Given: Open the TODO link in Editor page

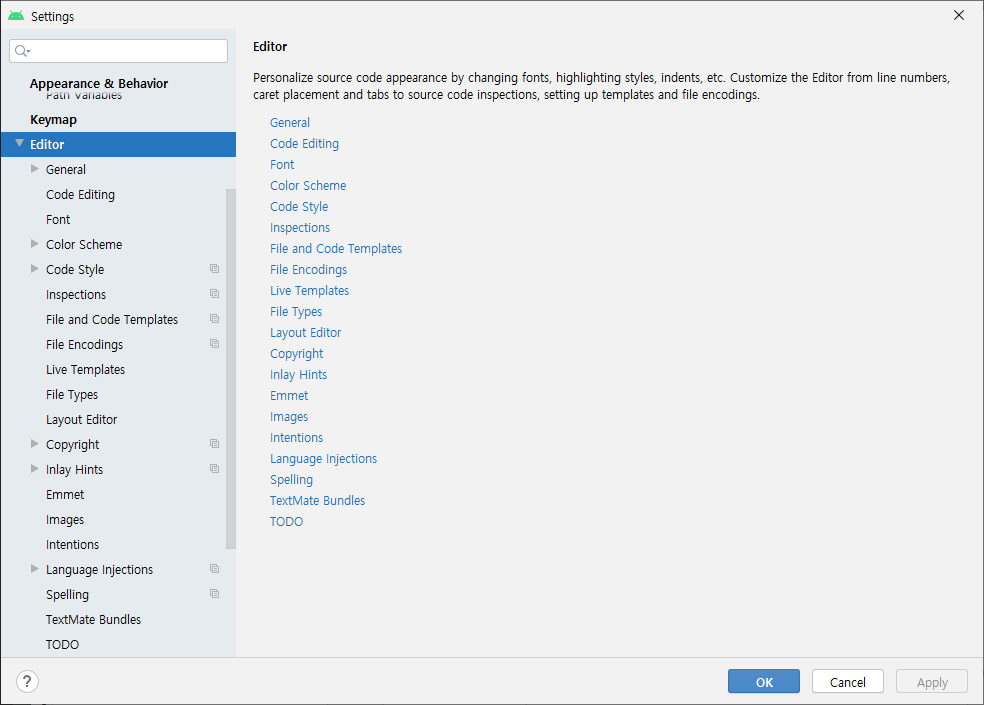Looking at the screenshot, I should (287, 522).
